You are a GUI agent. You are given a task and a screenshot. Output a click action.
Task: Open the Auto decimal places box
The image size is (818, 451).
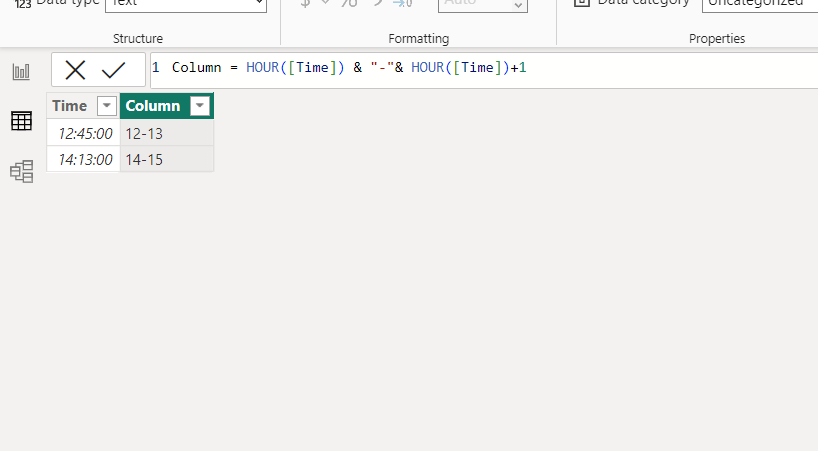(483, 4)
